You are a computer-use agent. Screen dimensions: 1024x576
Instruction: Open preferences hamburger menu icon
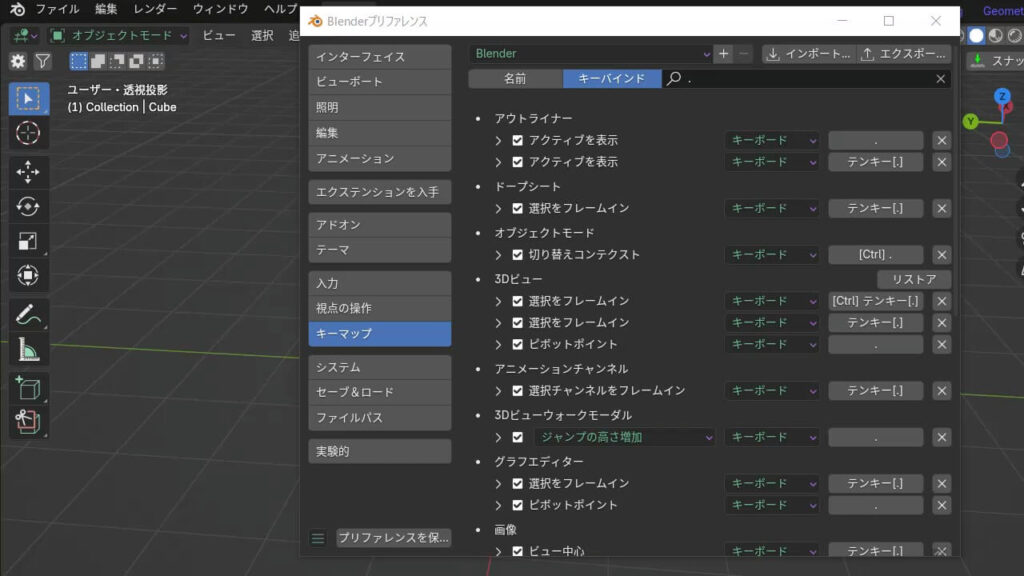tap(318, 538)
